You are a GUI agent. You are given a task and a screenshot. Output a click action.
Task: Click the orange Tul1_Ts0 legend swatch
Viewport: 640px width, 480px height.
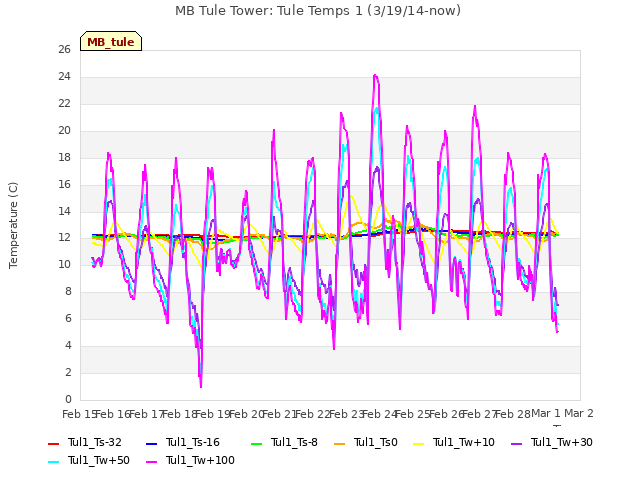click(339, 443)
